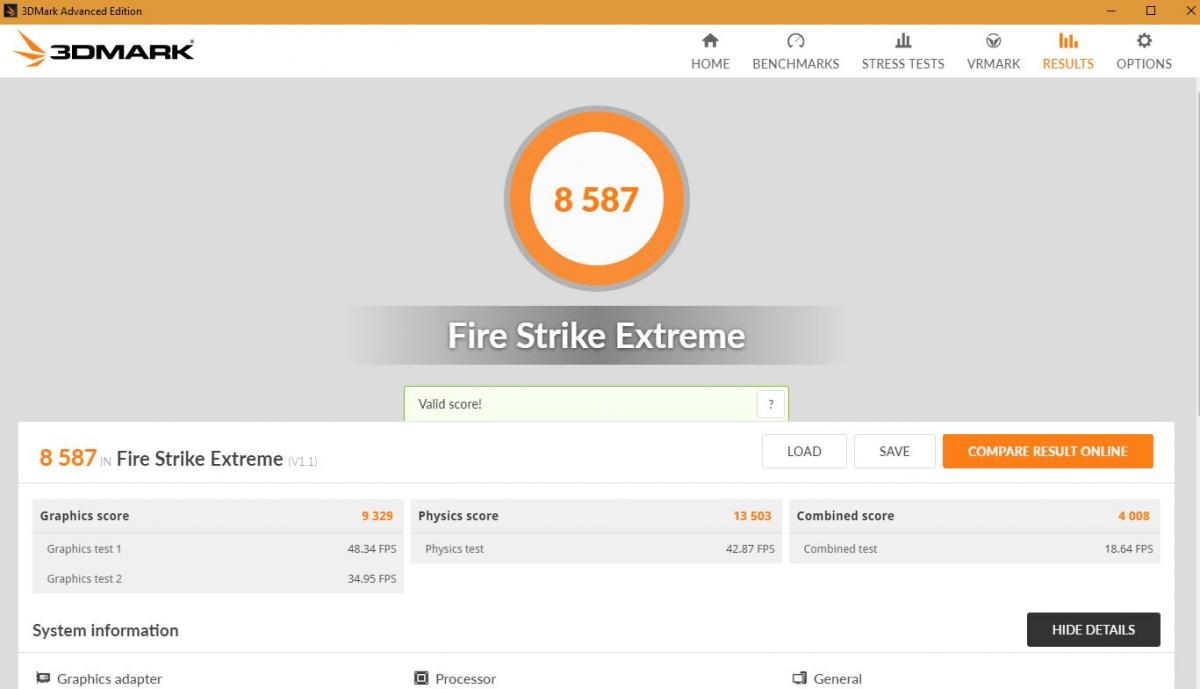
Task: Click the Stress Tests bar chart icon
Action: (x=903, y=41)
